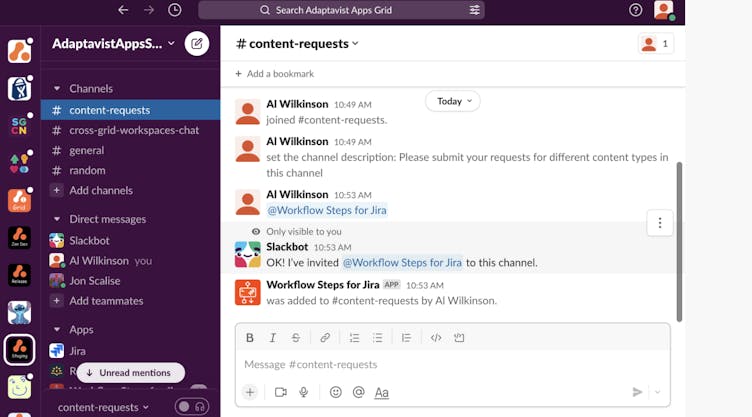Open Slackbot direct message

(130, 240)
